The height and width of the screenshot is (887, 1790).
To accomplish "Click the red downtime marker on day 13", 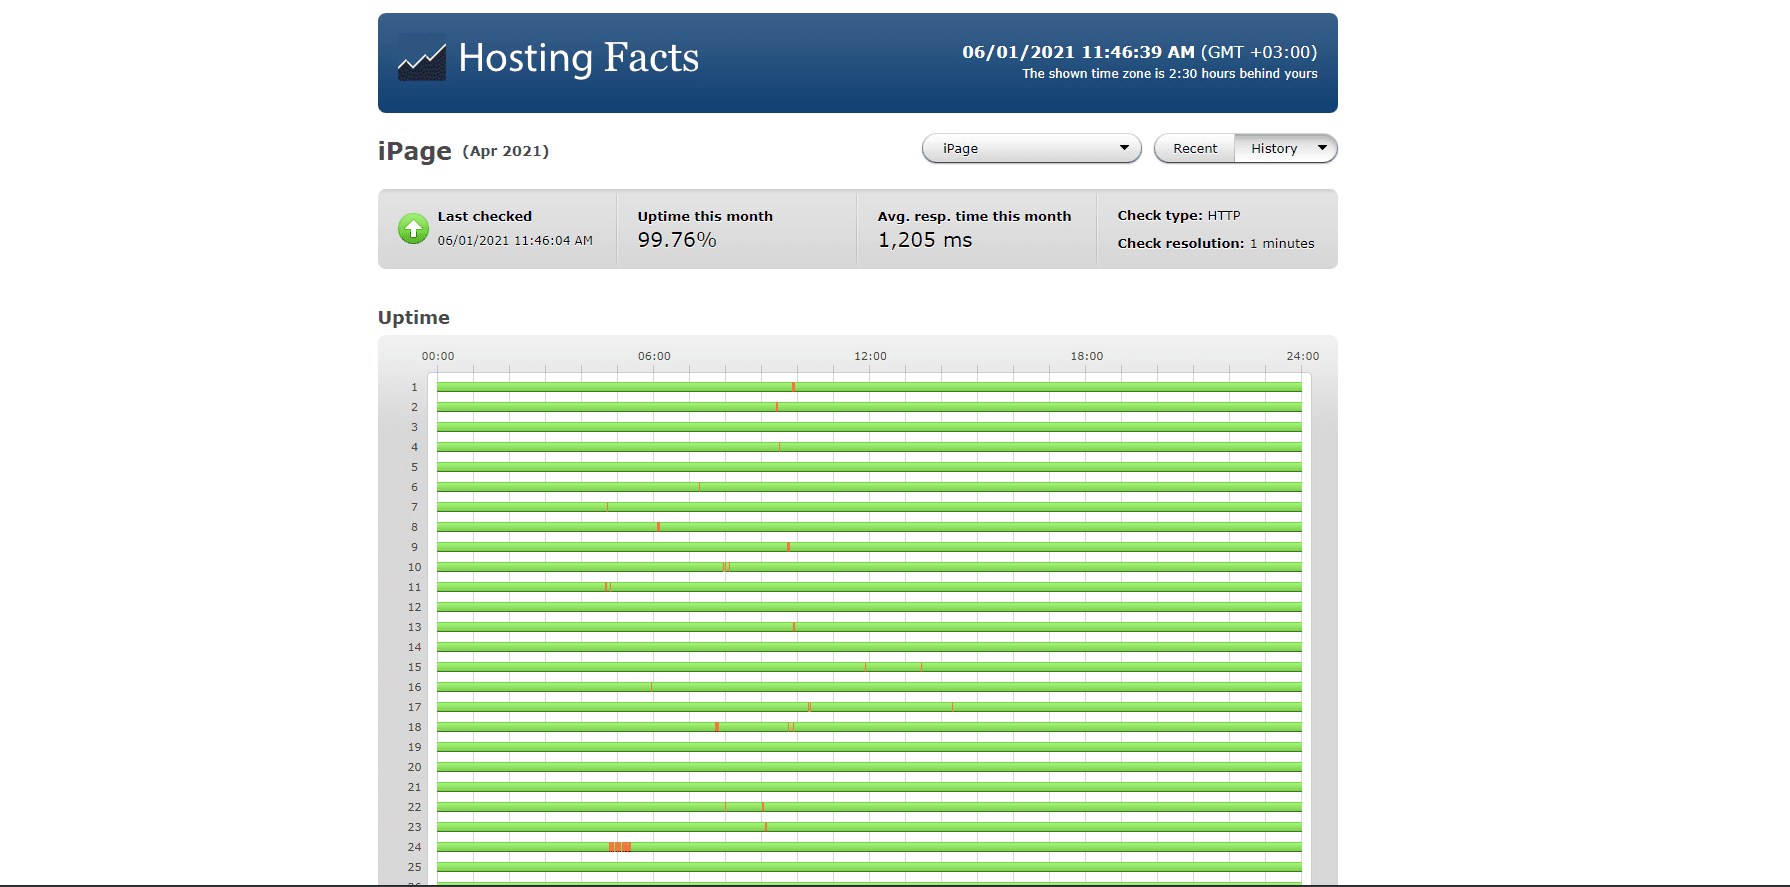I will click(x=794, y=627).
